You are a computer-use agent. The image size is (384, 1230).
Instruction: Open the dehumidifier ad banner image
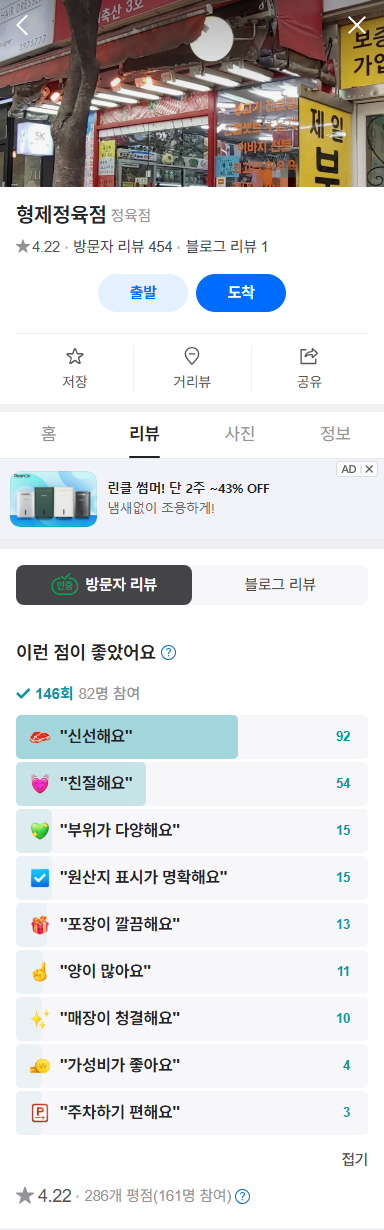54,499
